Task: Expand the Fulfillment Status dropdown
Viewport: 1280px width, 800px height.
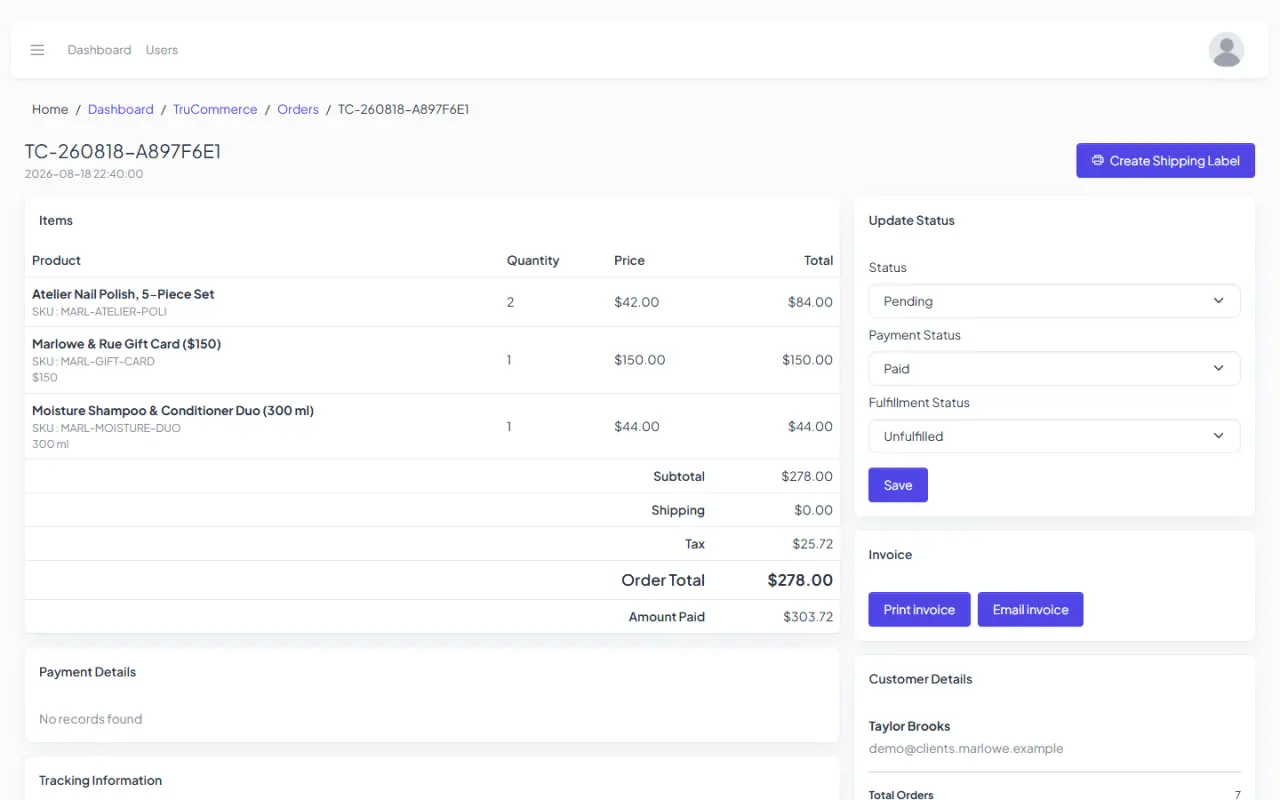Action: 1054,436
